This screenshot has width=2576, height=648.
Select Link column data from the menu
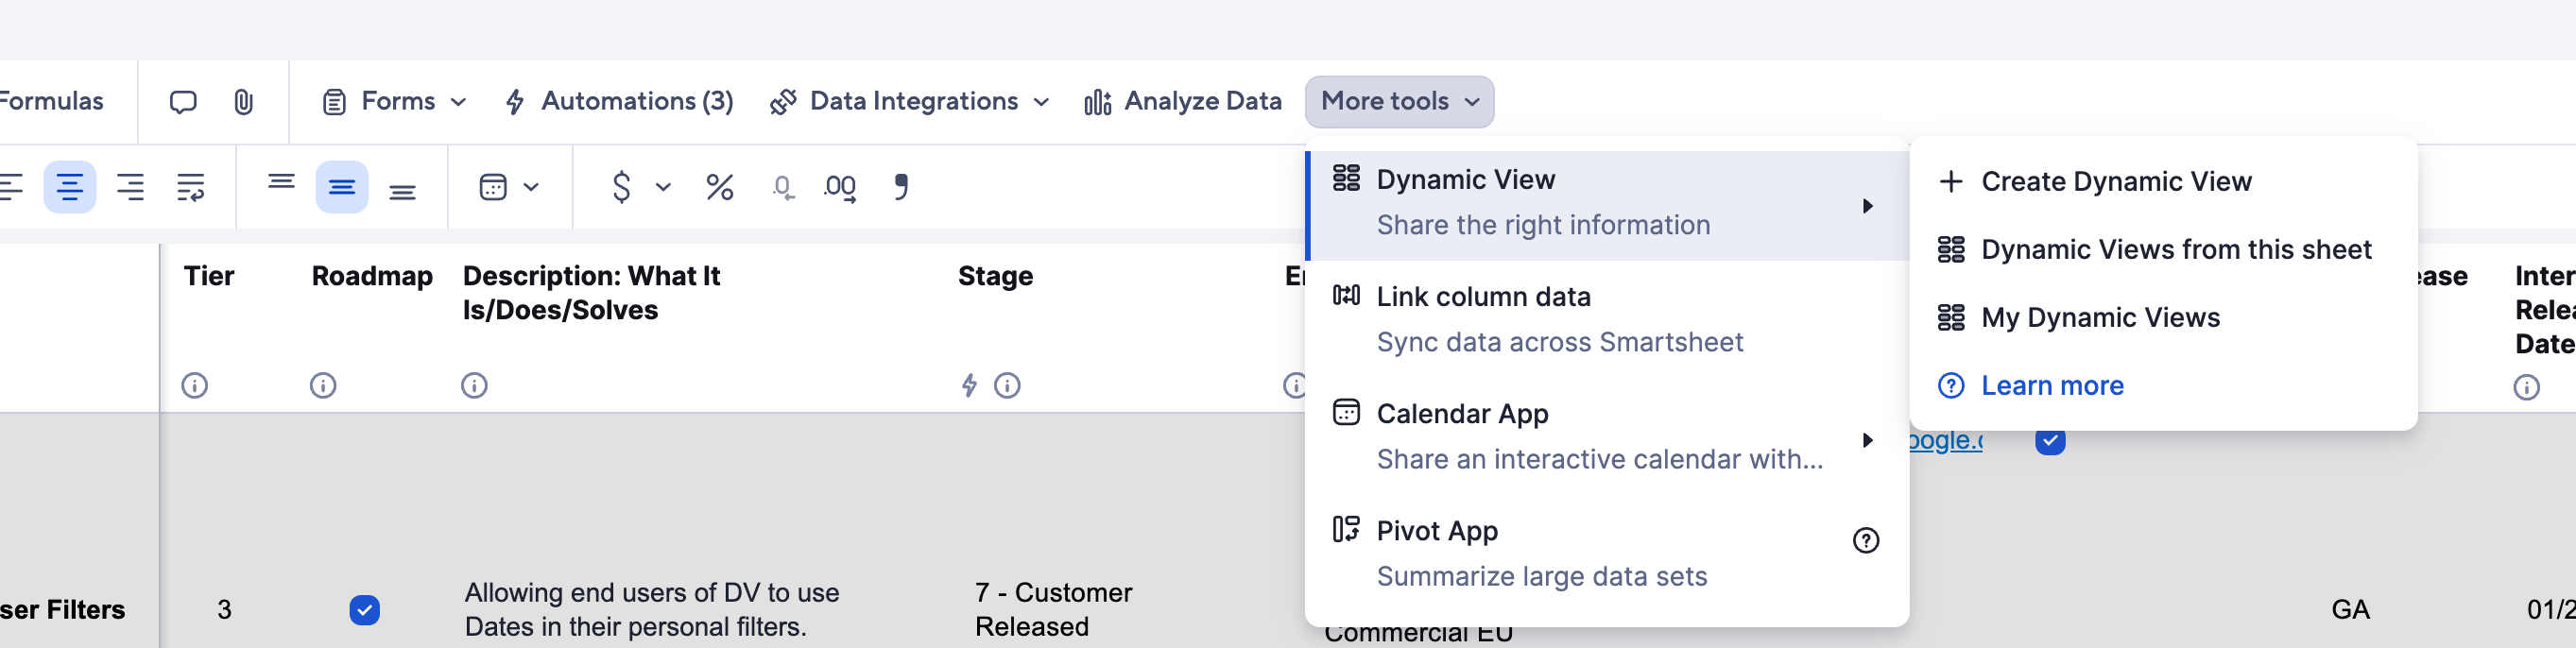[1484, 296]
